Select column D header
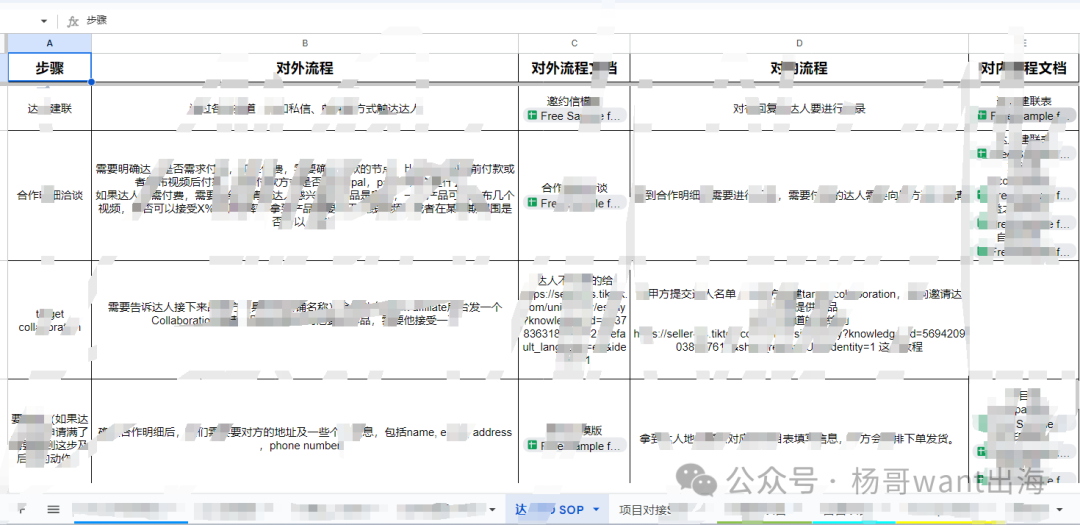 pyautogui.click(x=799, y=43)
